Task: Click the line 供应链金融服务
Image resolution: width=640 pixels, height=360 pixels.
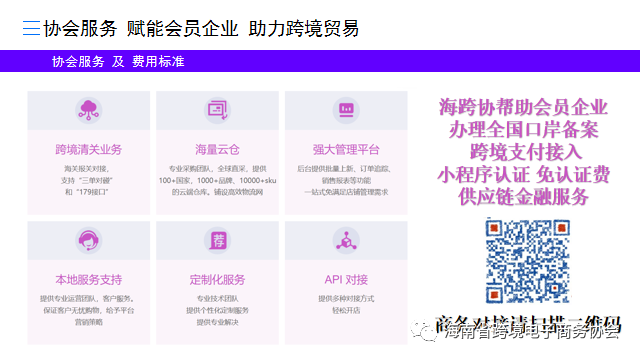Action: pos(523,197)
